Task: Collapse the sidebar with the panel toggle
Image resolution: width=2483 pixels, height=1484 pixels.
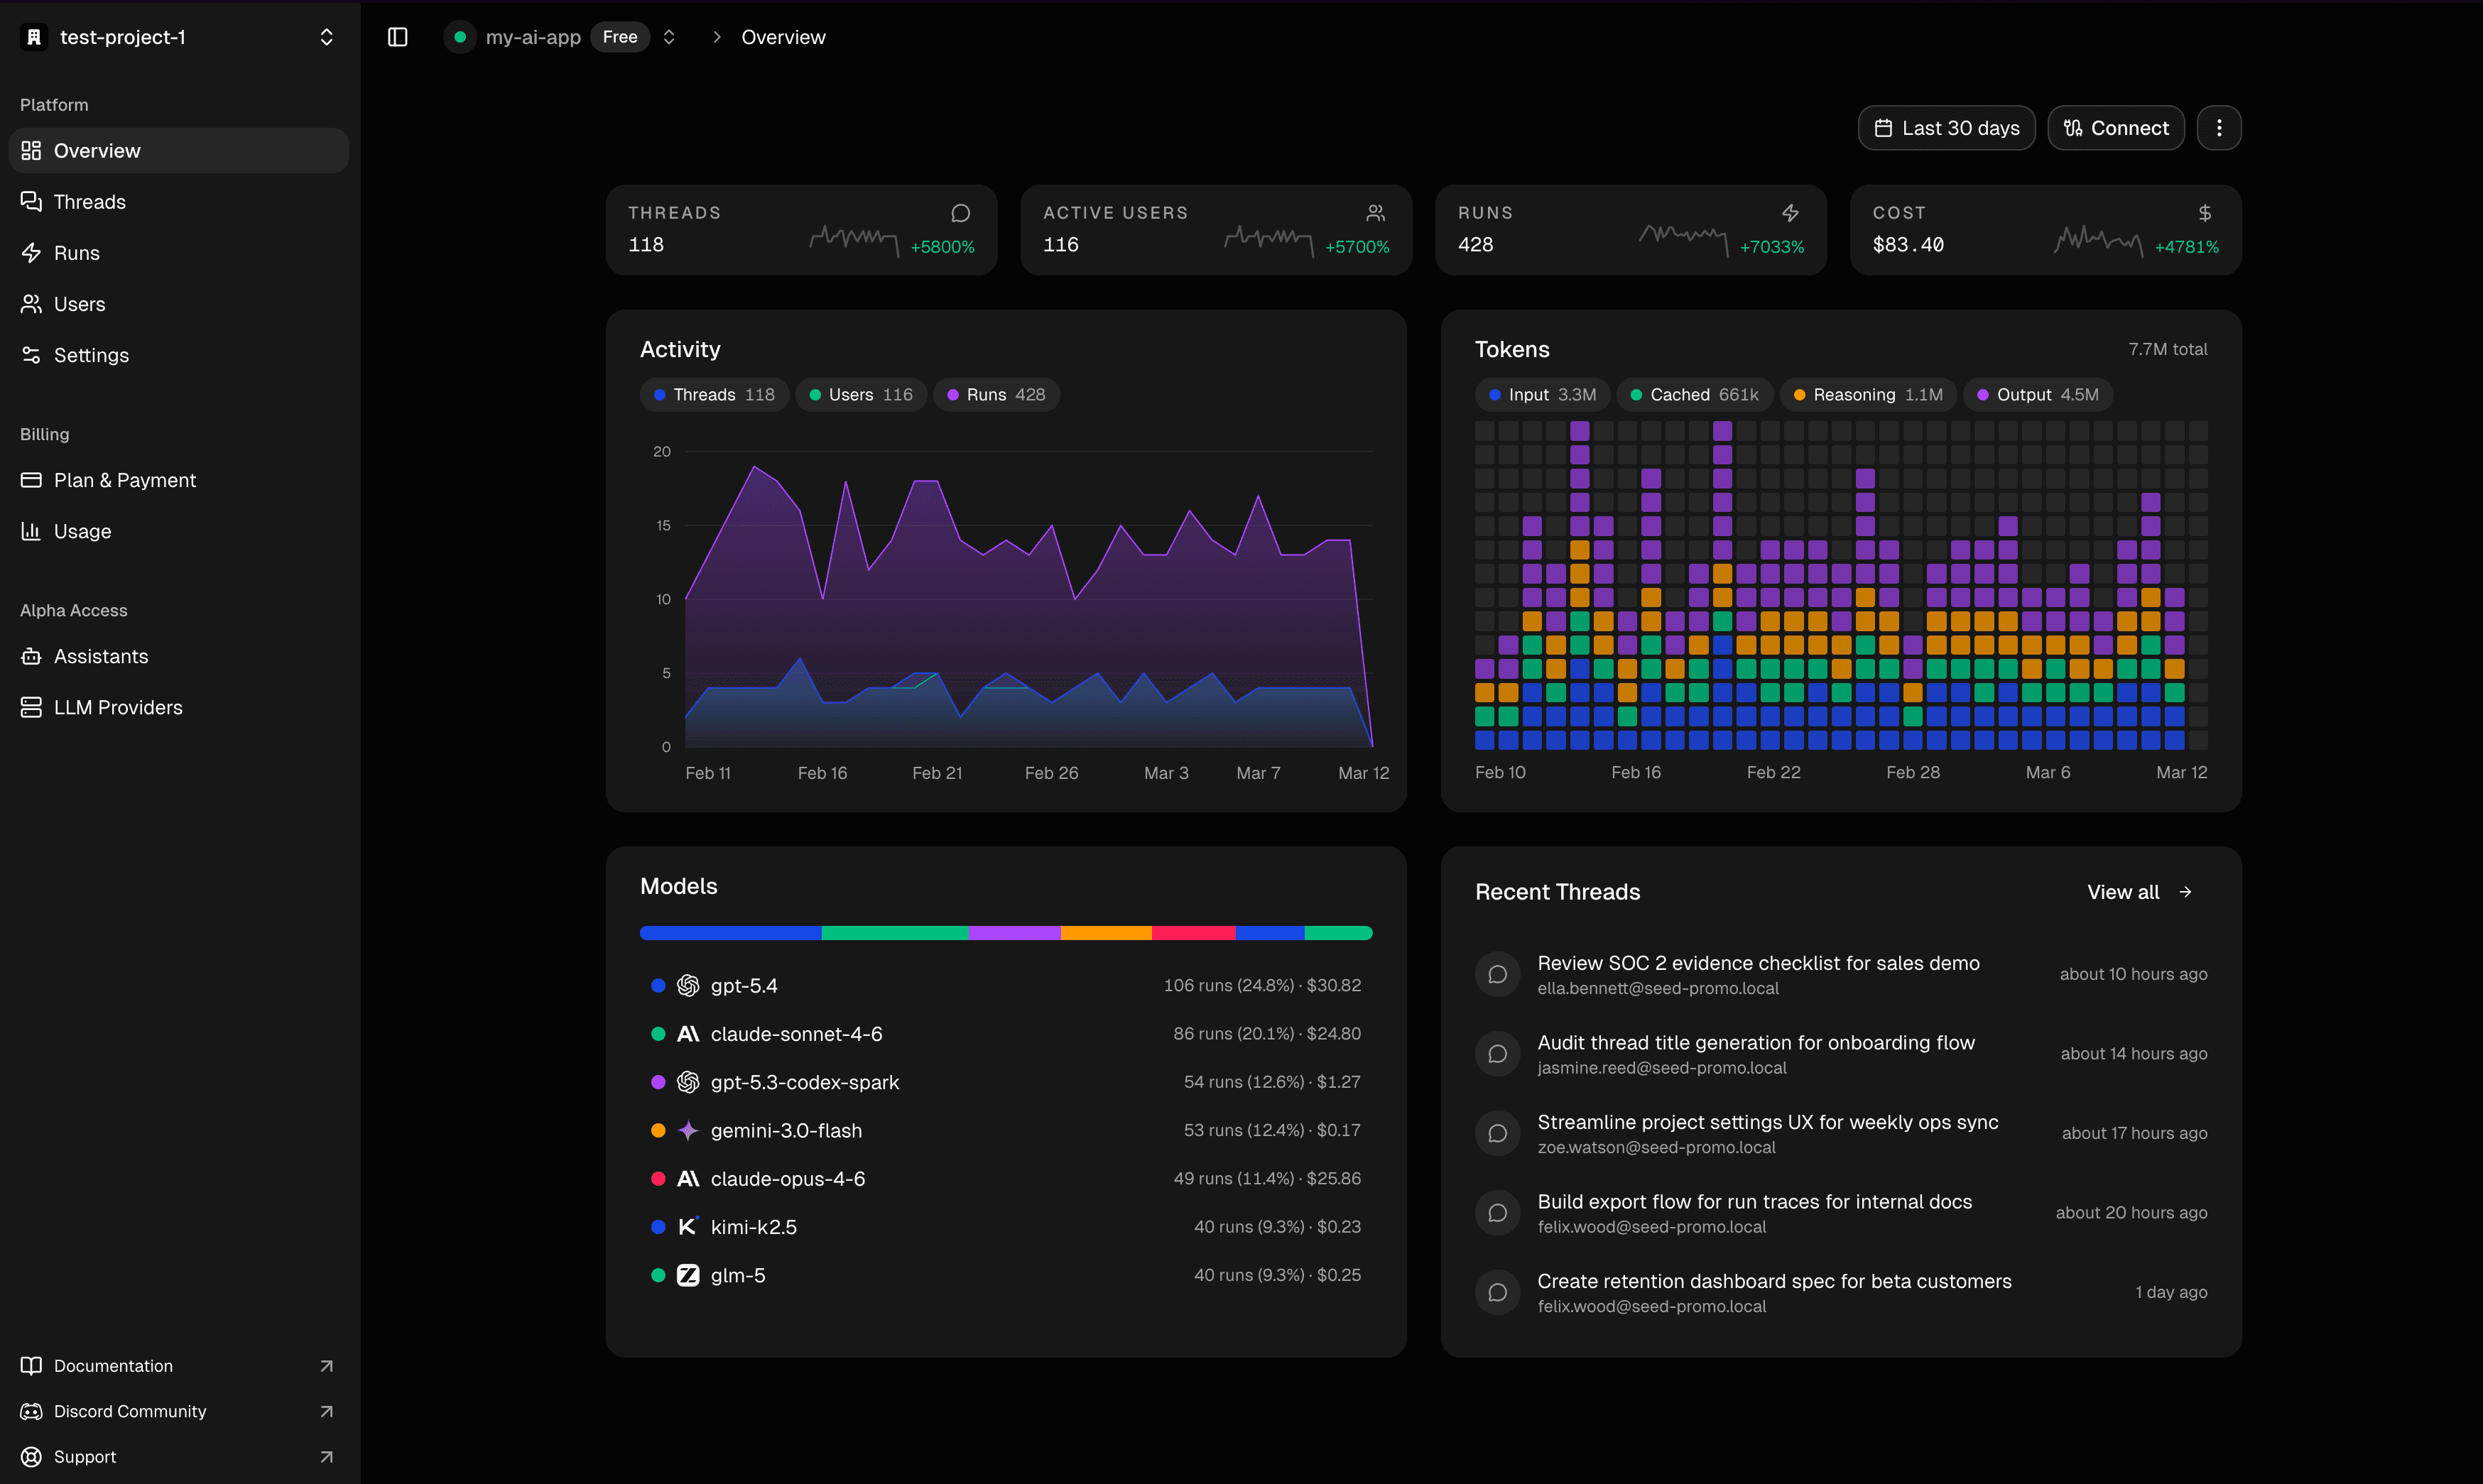Action: coord(397,37)
